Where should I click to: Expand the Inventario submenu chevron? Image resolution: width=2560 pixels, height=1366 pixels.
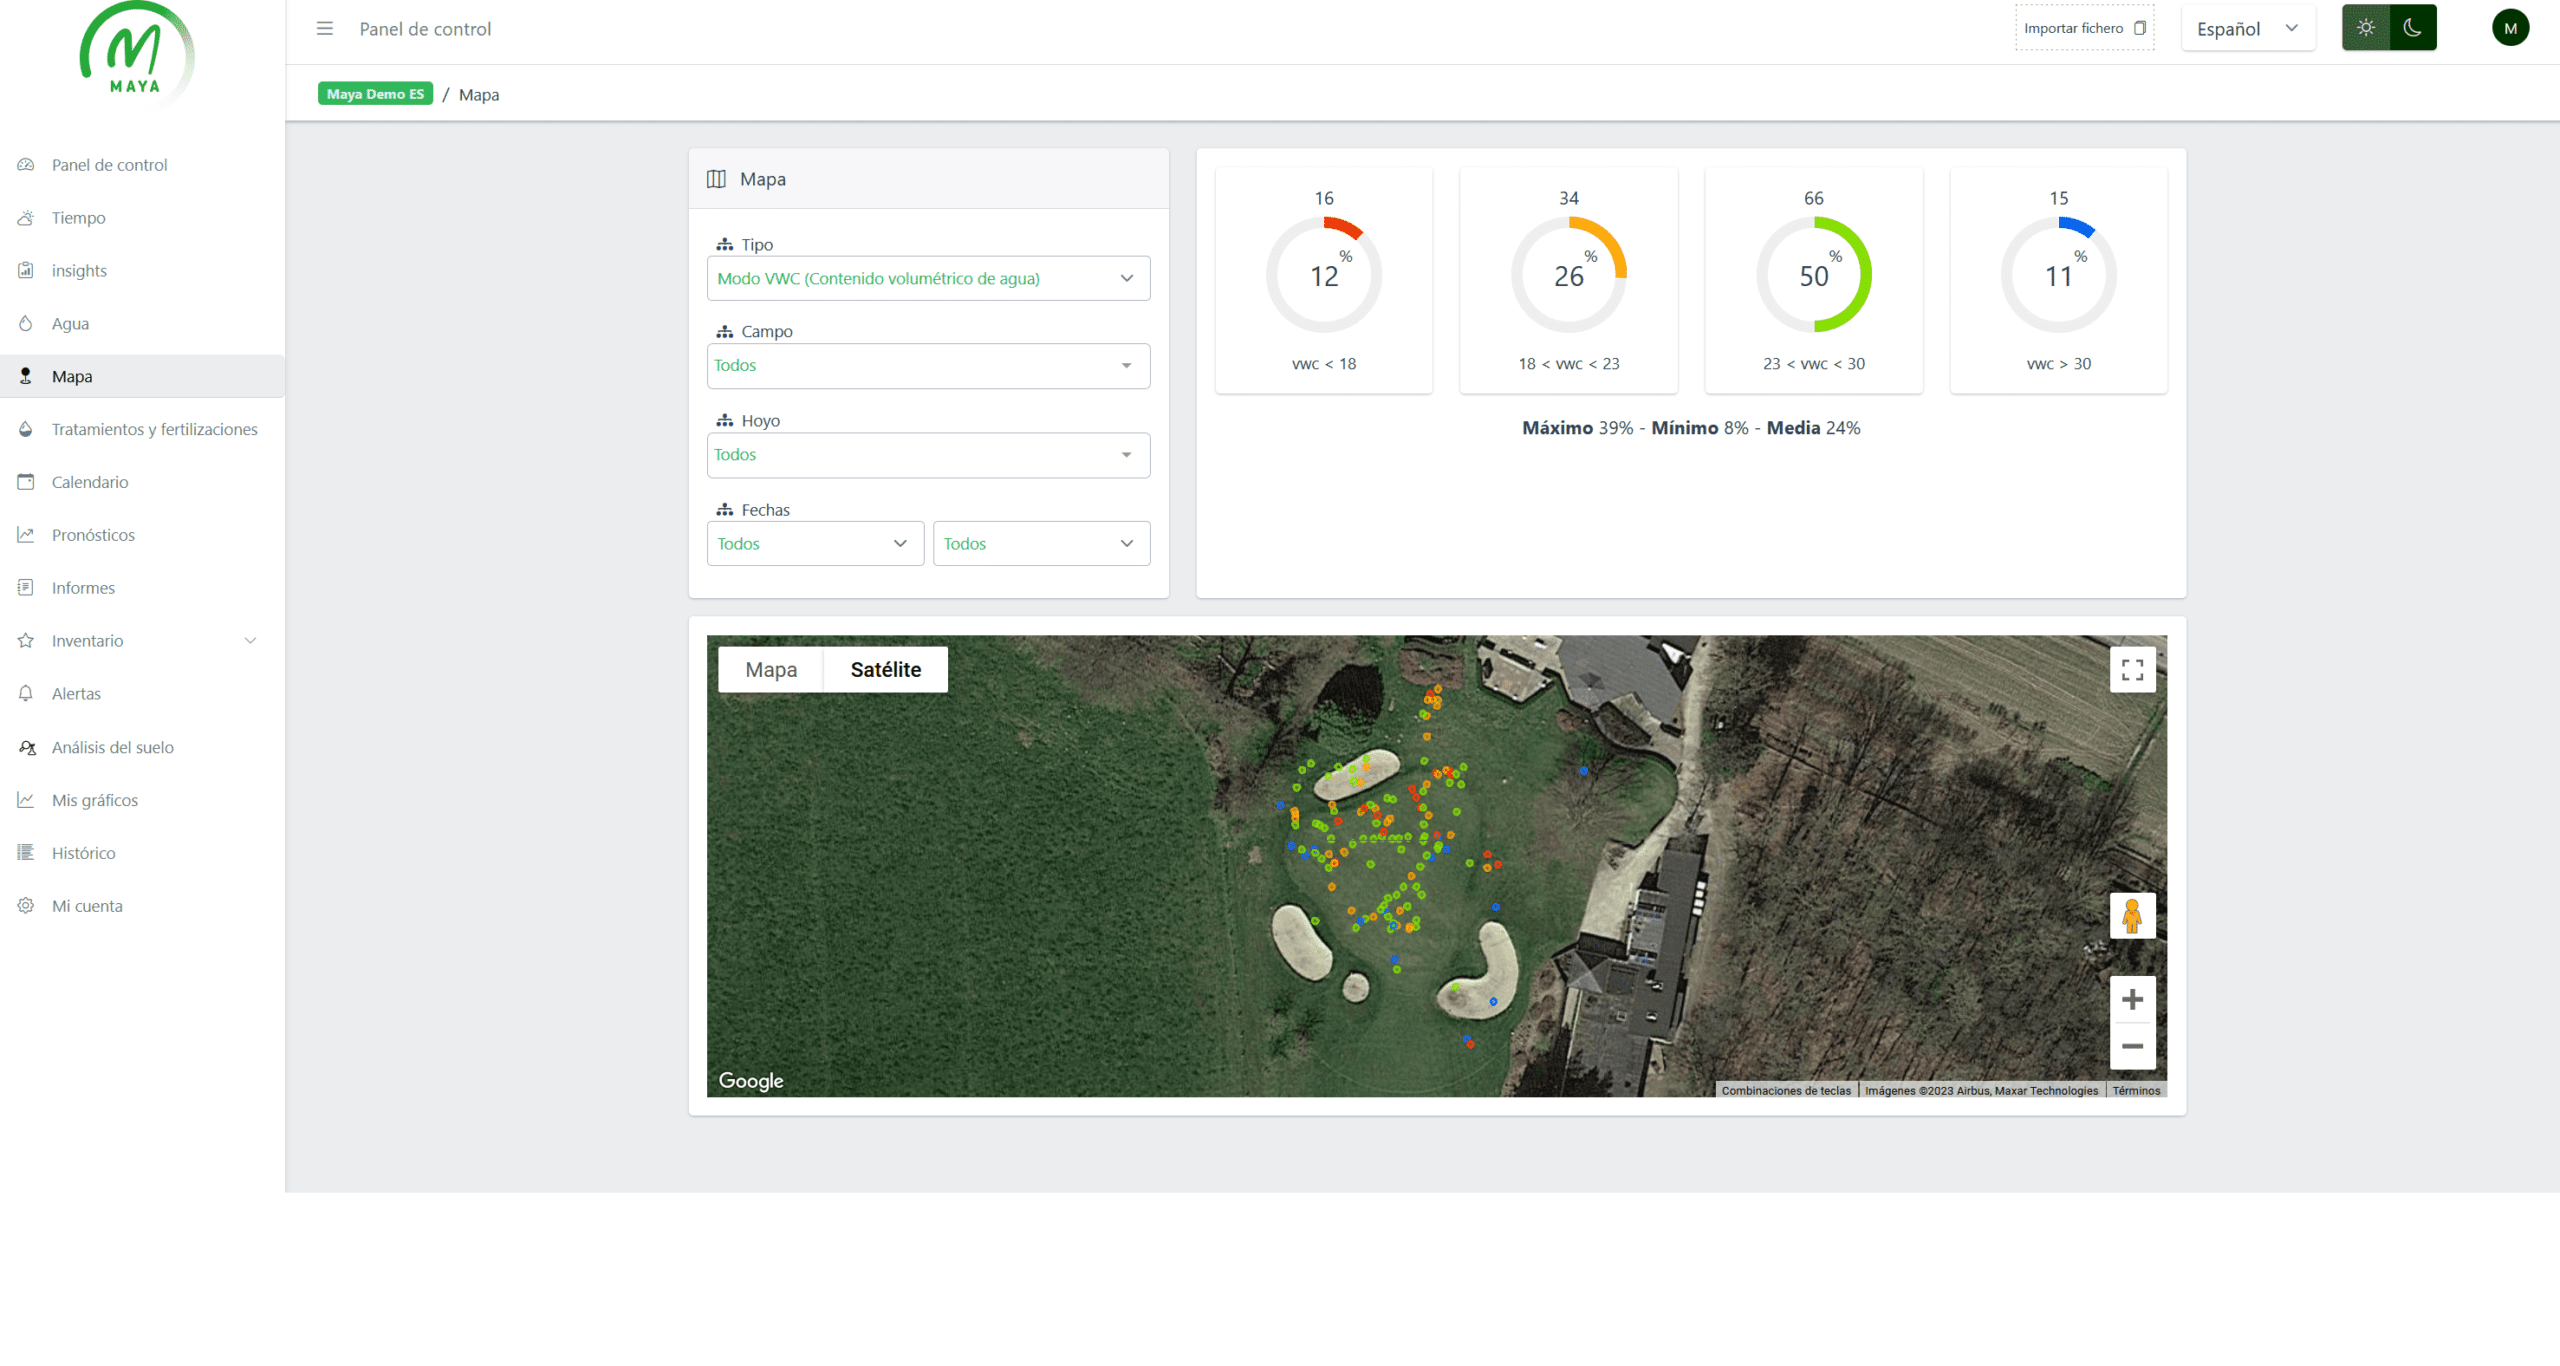[250, 641]
